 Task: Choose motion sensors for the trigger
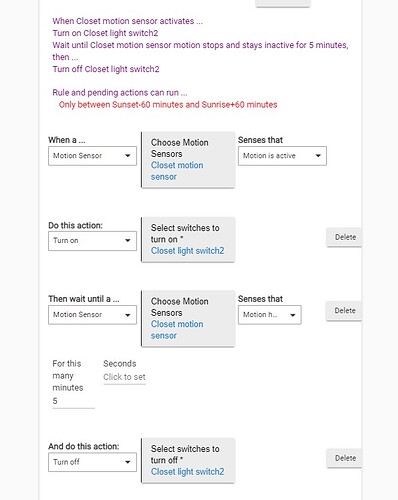[x=188, y=160]
